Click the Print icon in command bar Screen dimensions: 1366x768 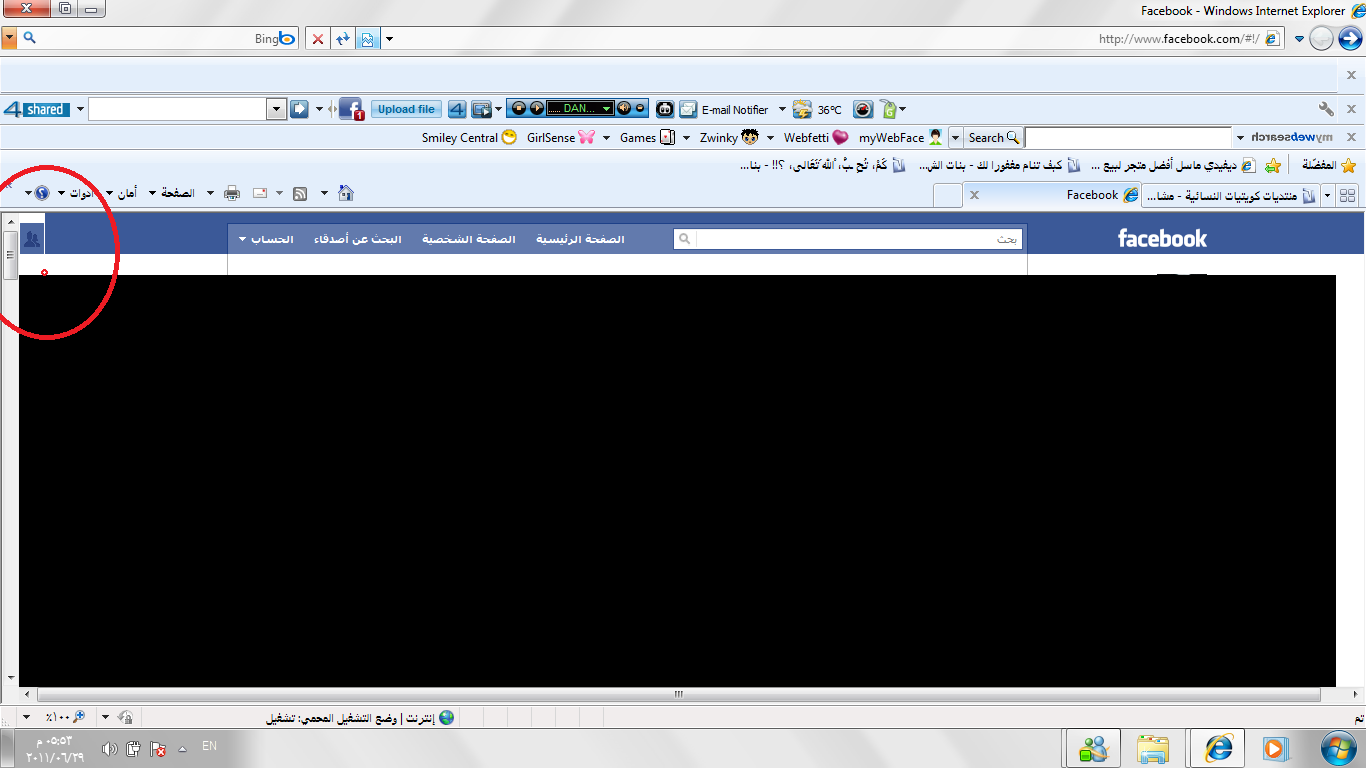(x=232, y=193)
